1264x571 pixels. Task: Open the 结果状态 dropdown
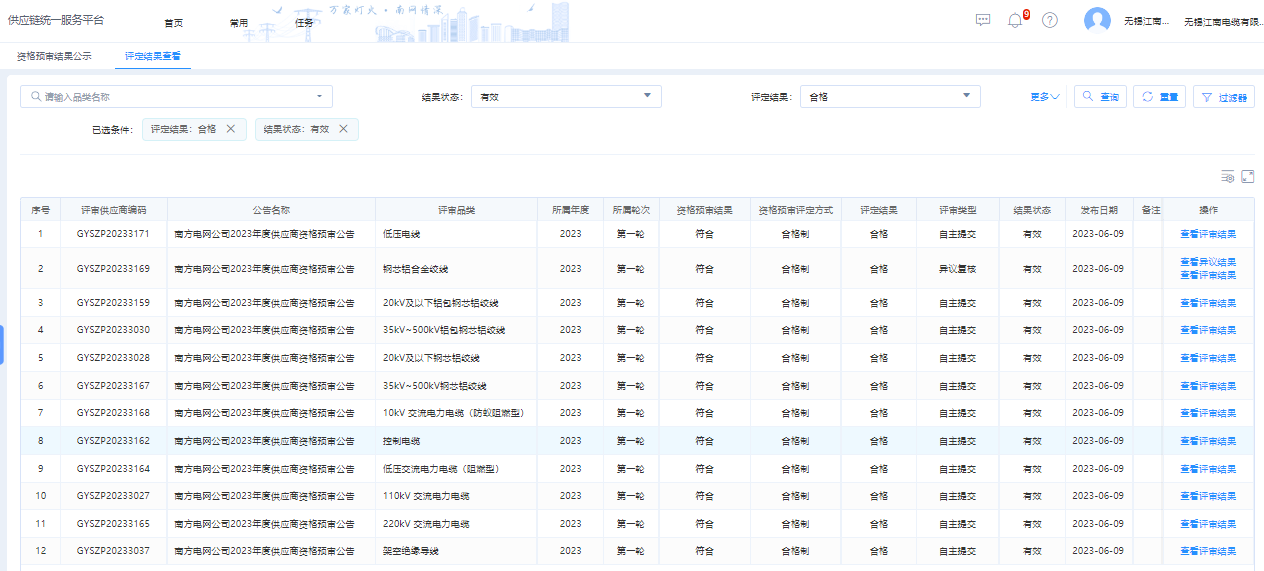[x=566, y=97]
